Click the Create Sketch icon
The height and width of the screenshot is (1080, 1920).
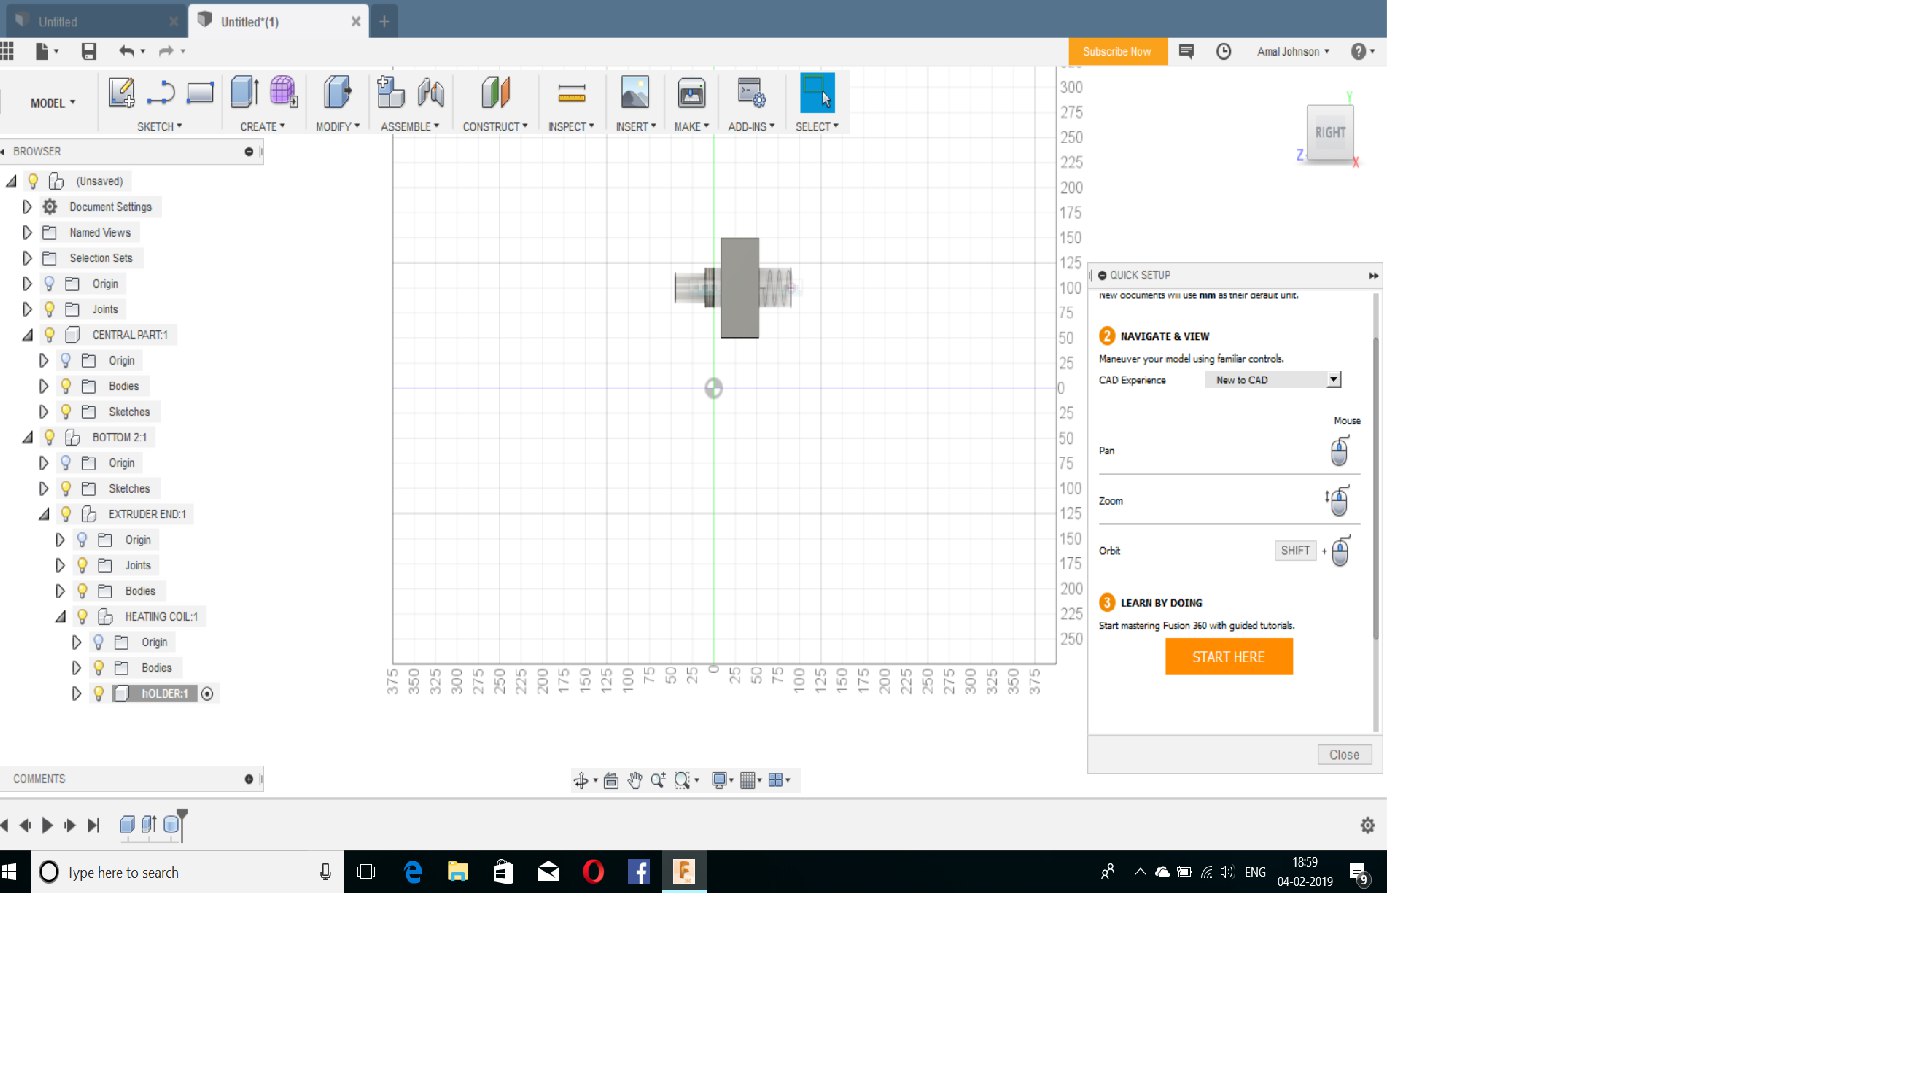[x=121, y=93]
